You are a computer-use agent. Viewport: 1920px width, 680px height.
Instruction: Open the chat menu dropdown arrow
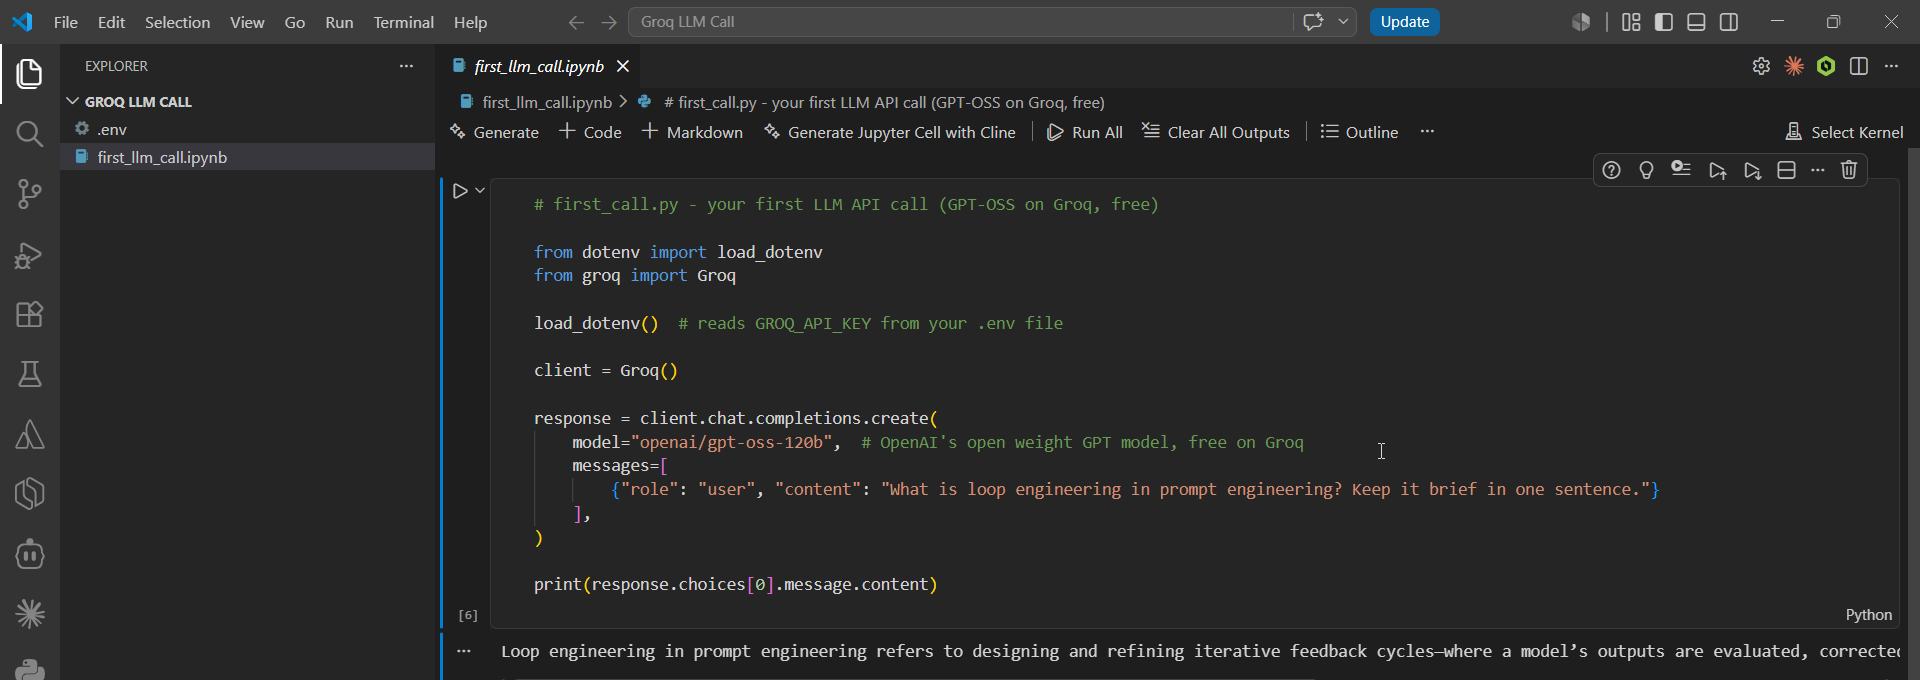1343,22
